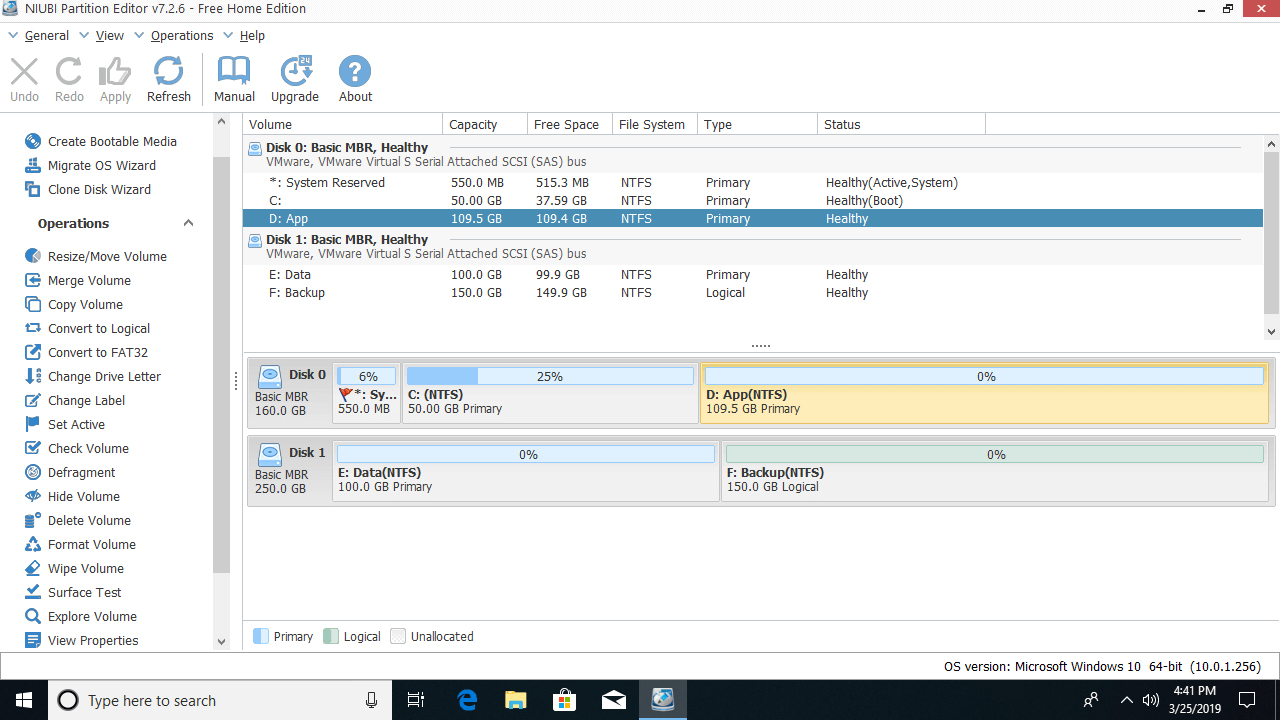Collapse the Operations section chevron
Image resolution: width=1280 pixels, height=720 pixels.
click(x=188, y=223)
